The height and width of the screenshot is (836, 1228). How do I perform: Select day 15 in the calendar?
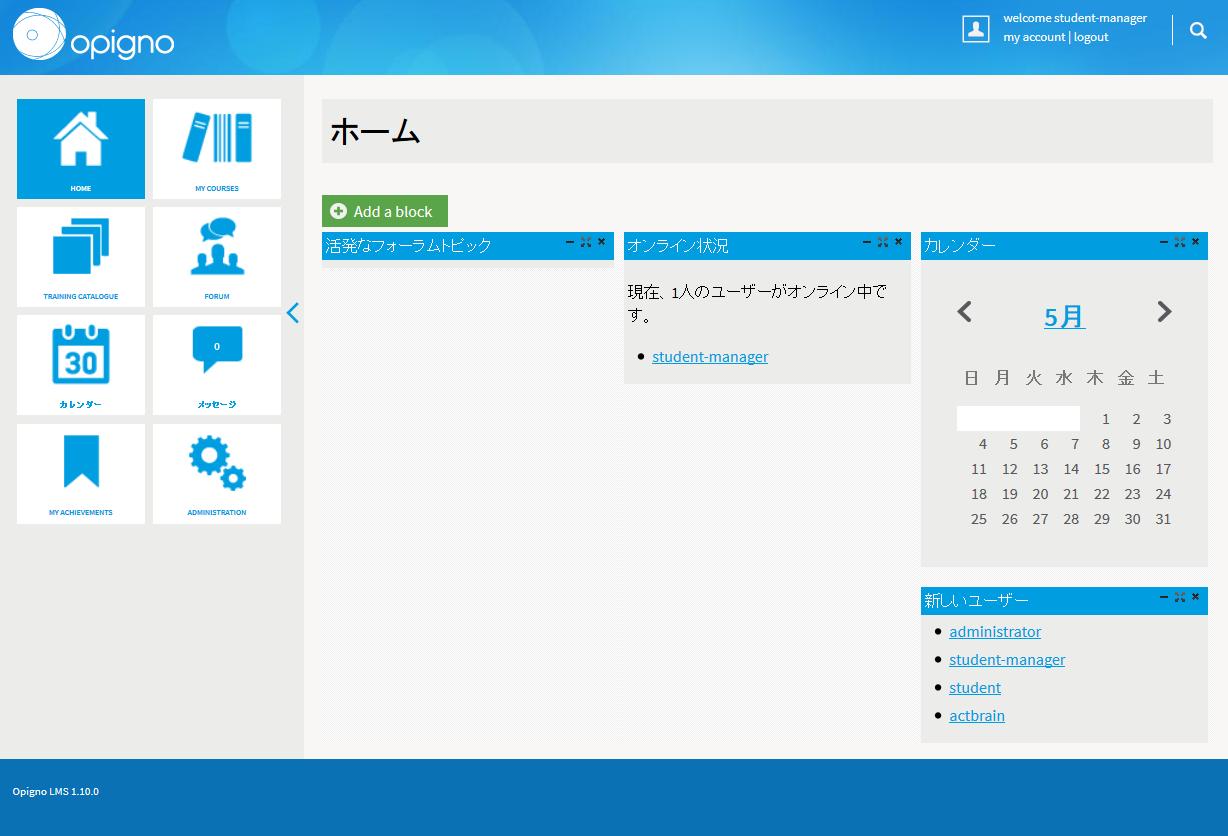1102,469
